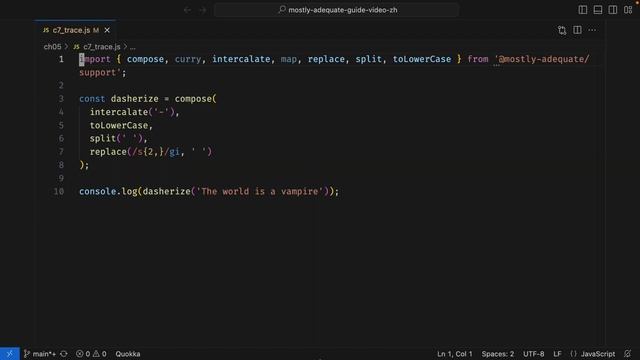Image resolution: width=640 pixels, height=360 pixels.
Task: Click line number 5 in gutter
Action: pyautogui.click(x=61, y=125)
